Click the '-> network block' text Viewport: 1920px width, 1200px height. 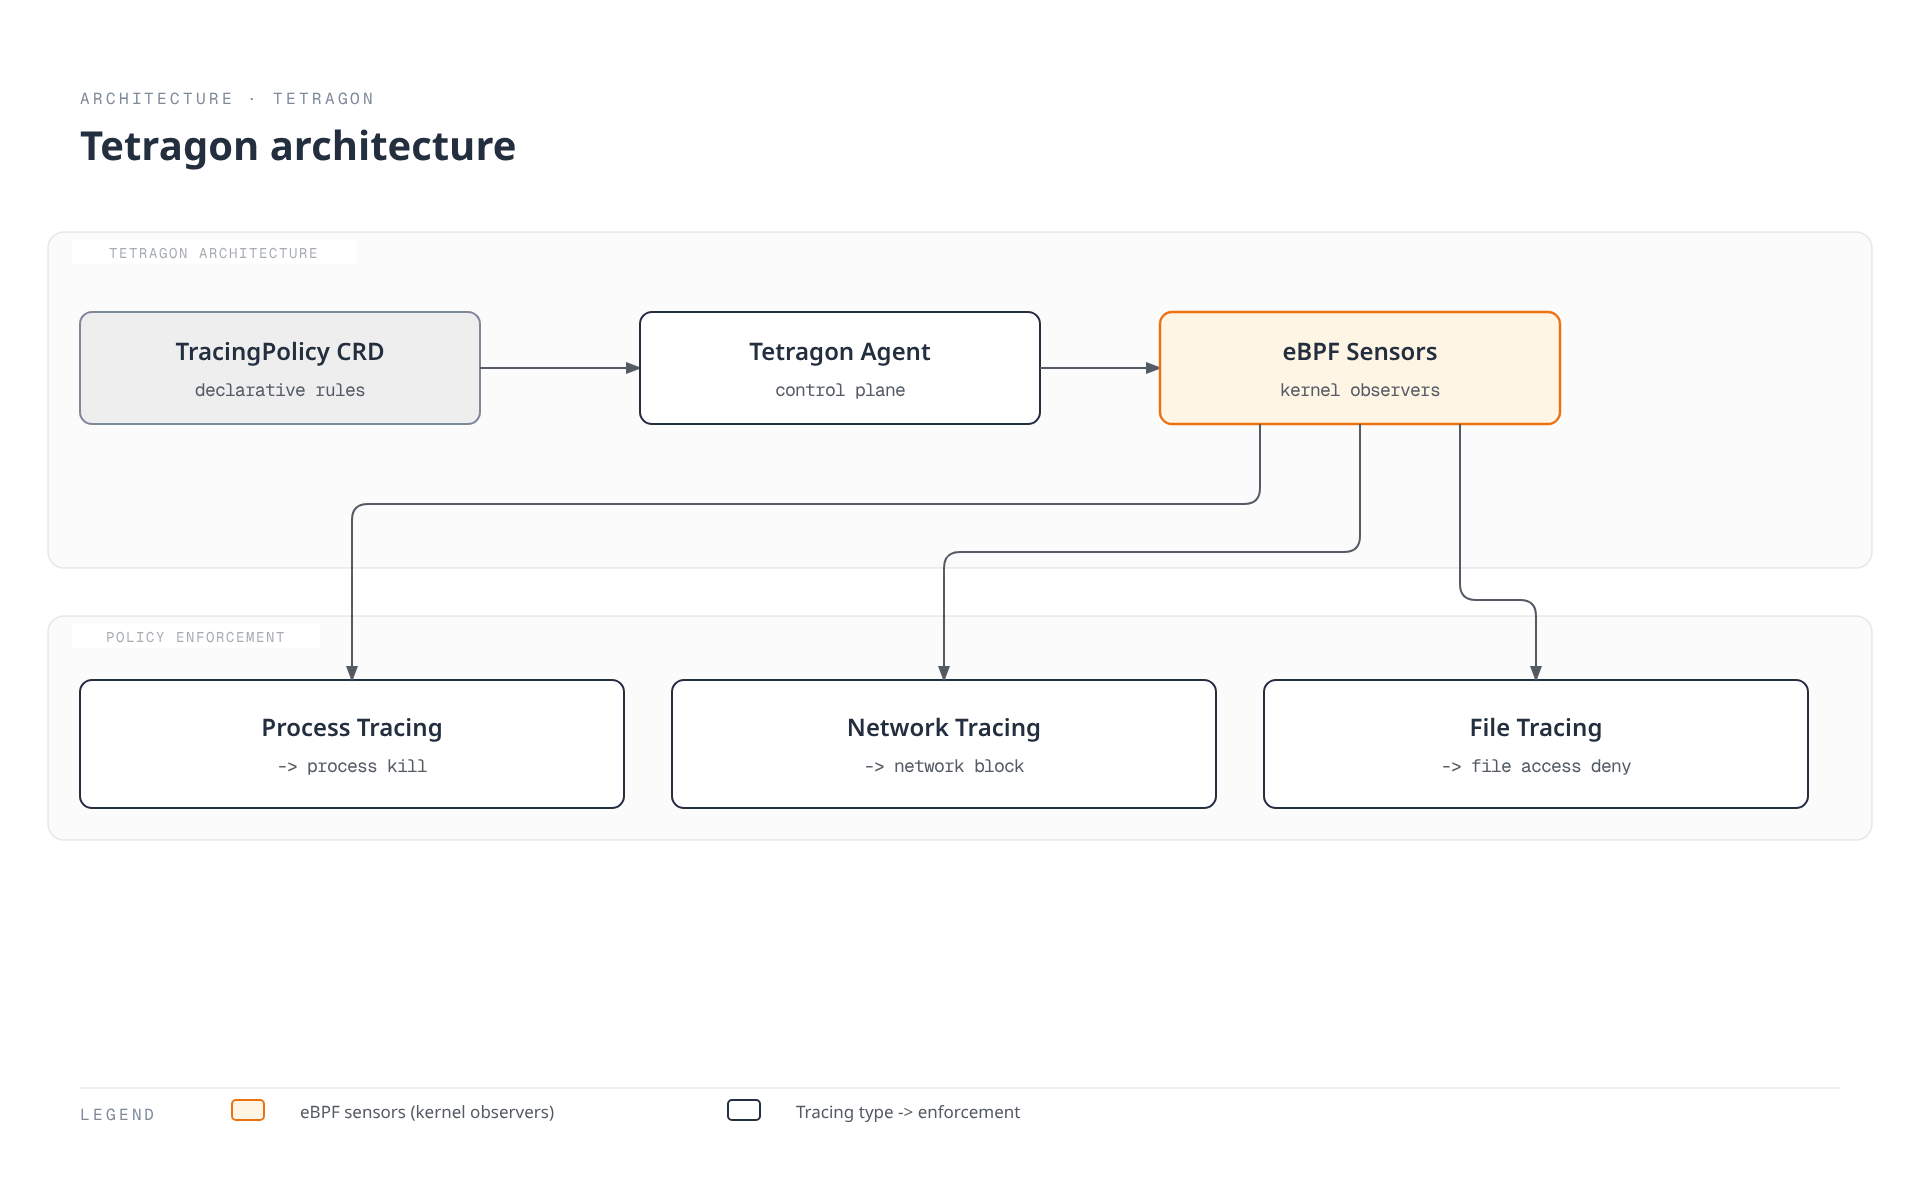pos(944,766)
